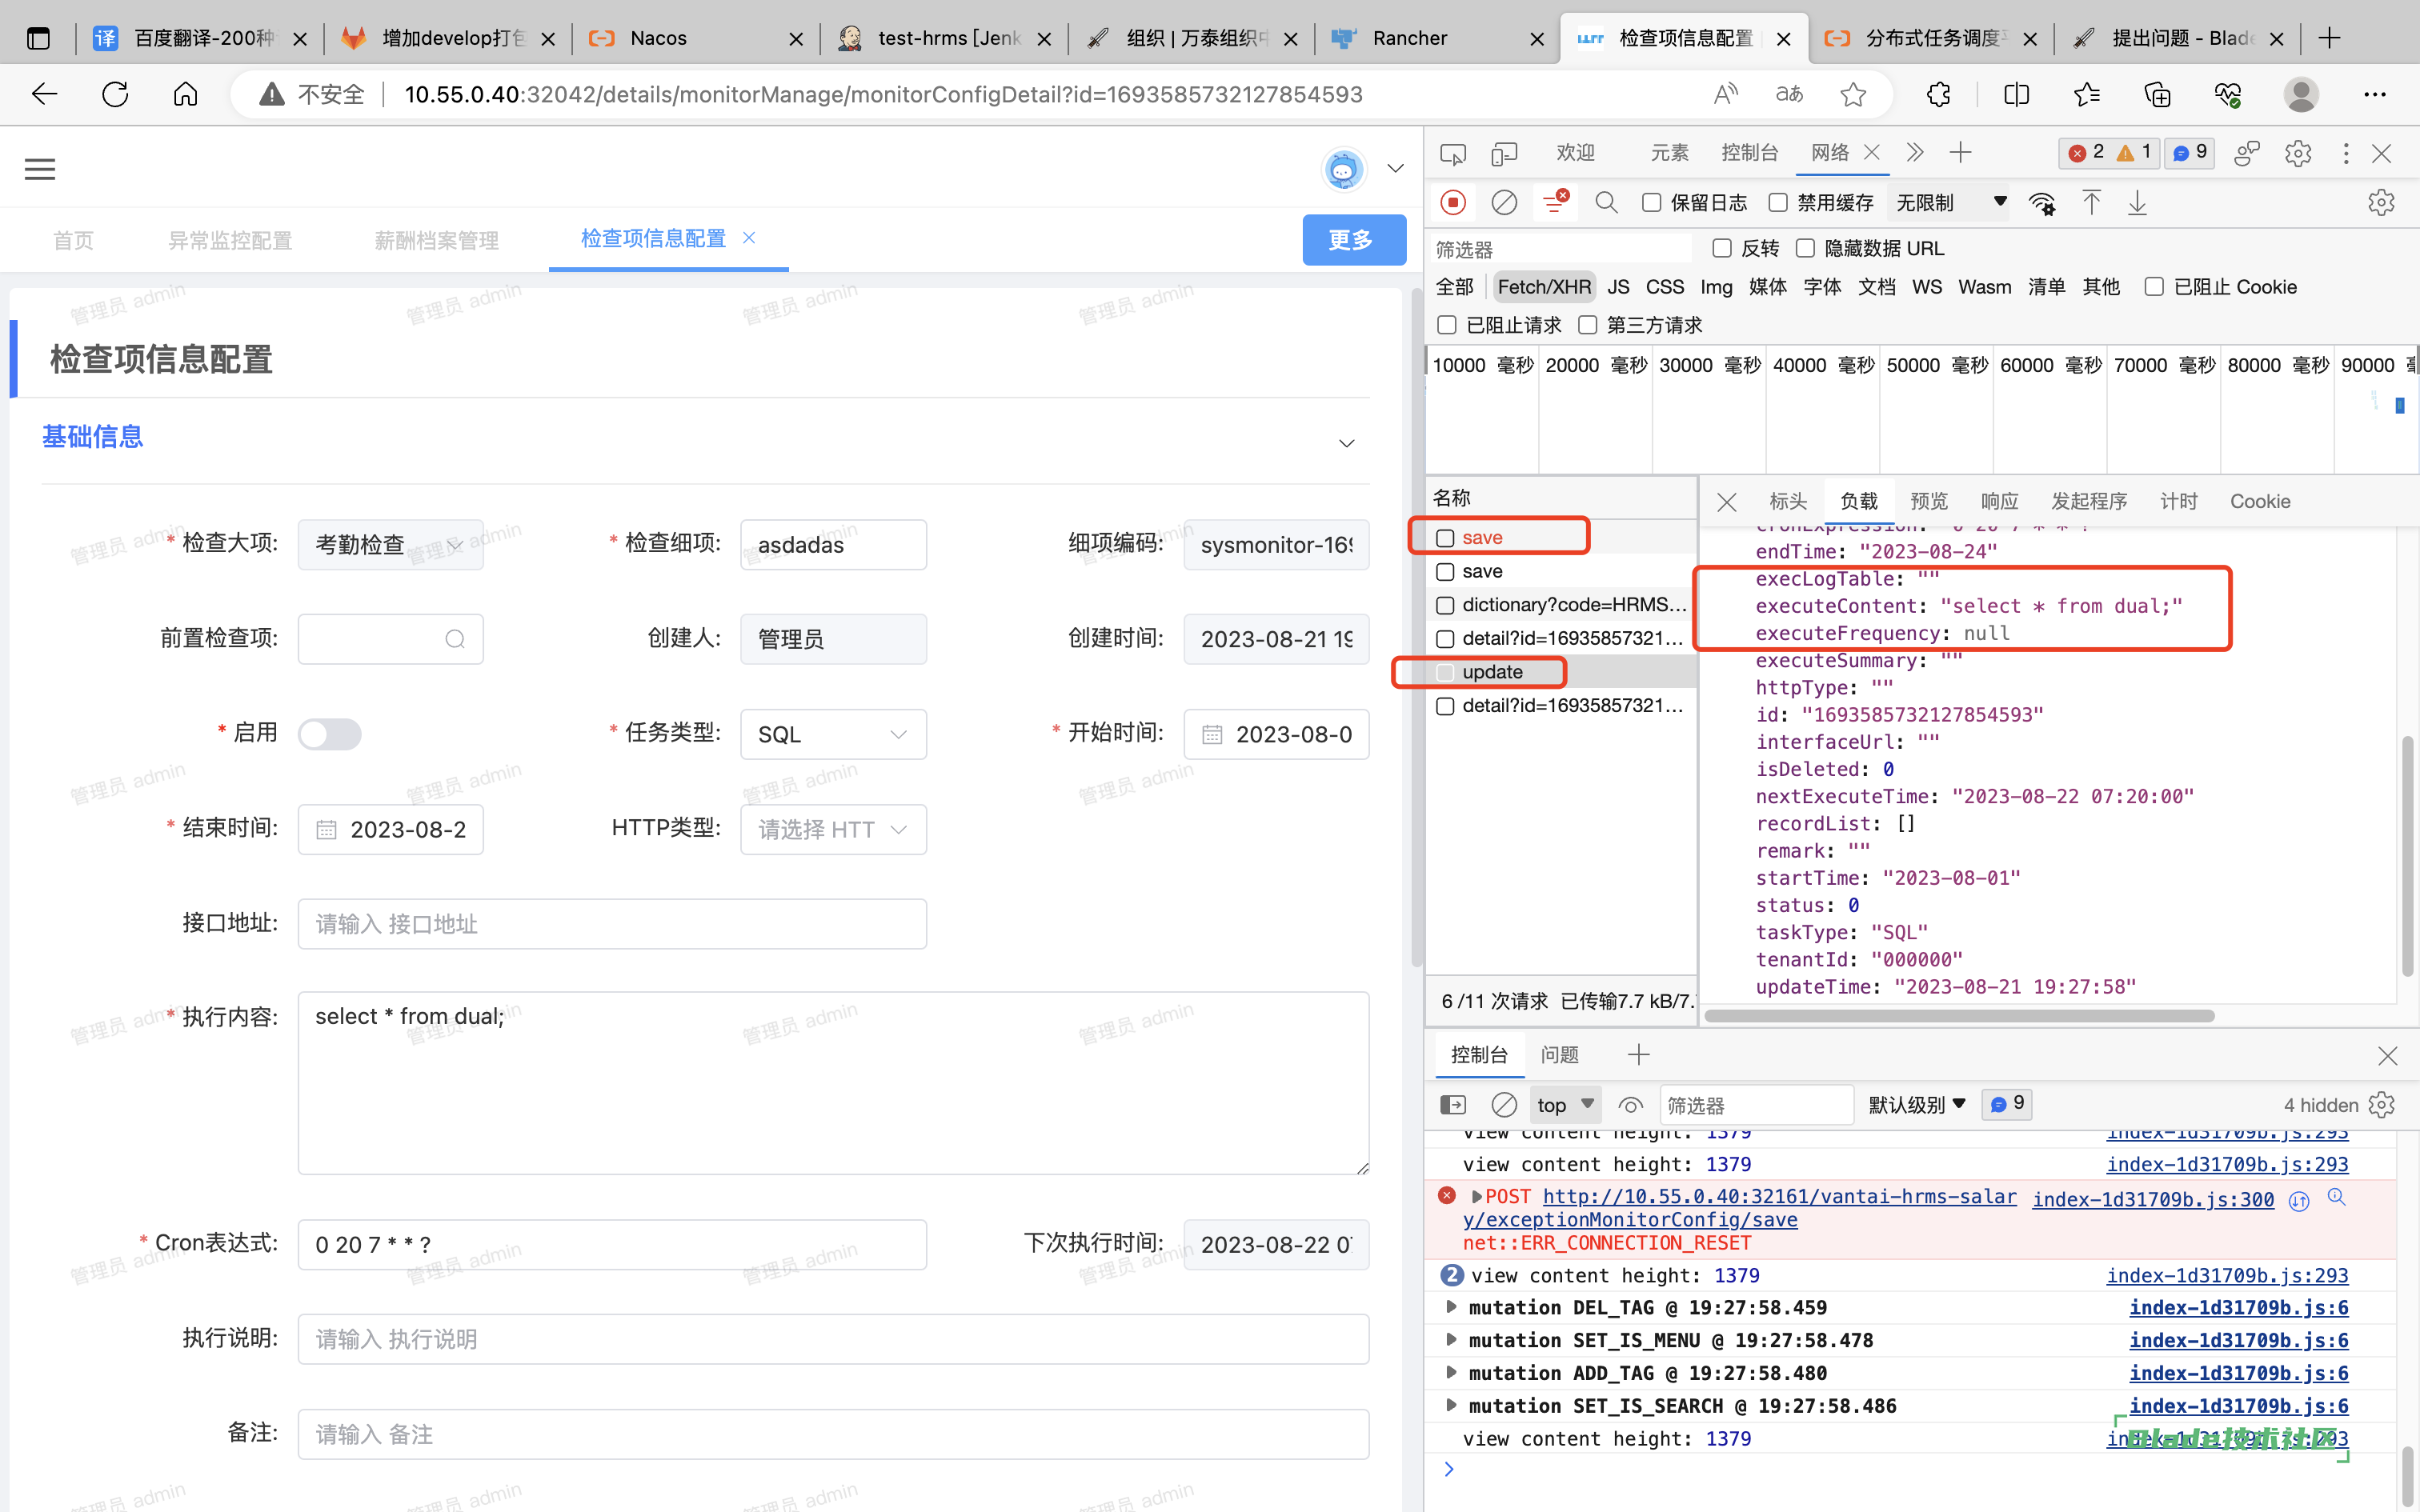This screenshot has width=2420, height=1512.
Task: Clear the network log
Action: coord(1504,203)
